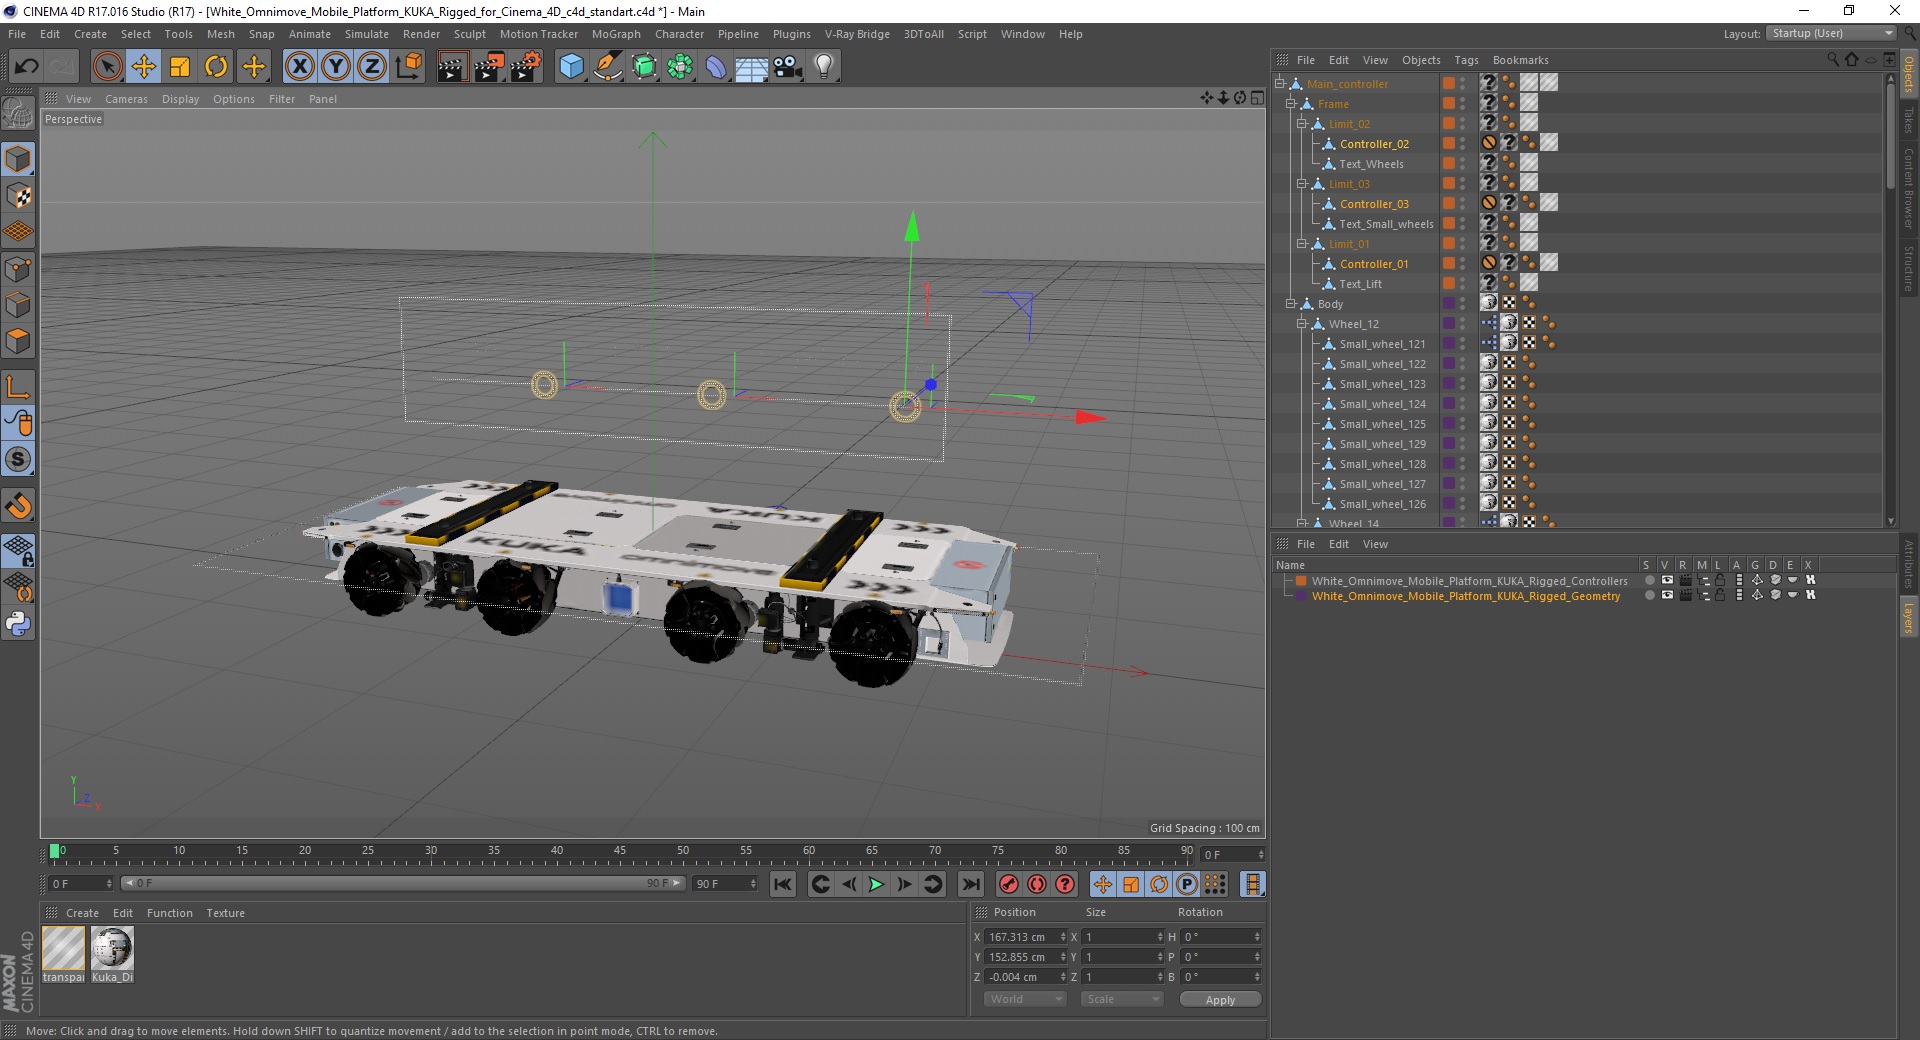Click Apply in the coordinates panel

(x=1220, y=999)
